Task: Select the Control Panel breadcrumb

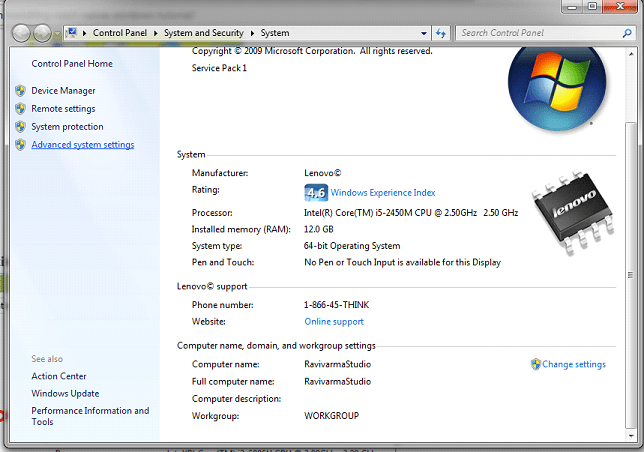Action: click(x=120, y=33)
